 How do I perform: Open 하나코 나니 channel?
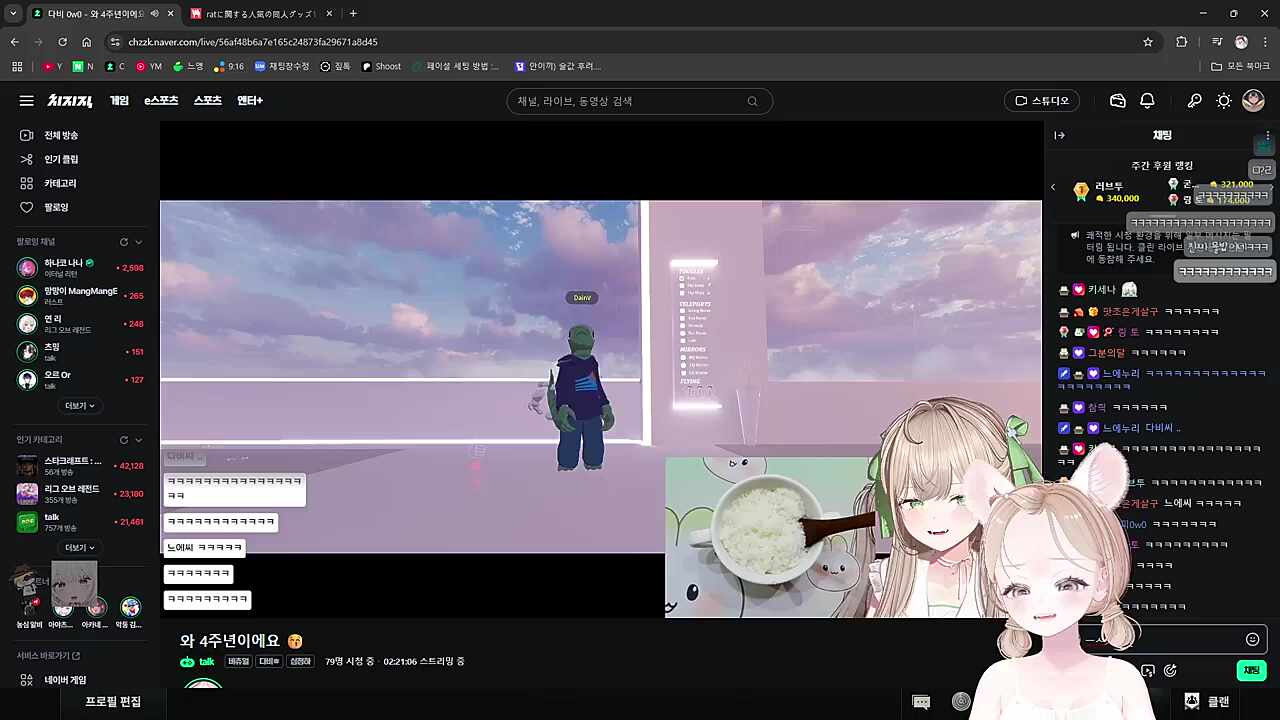point(80,268)
